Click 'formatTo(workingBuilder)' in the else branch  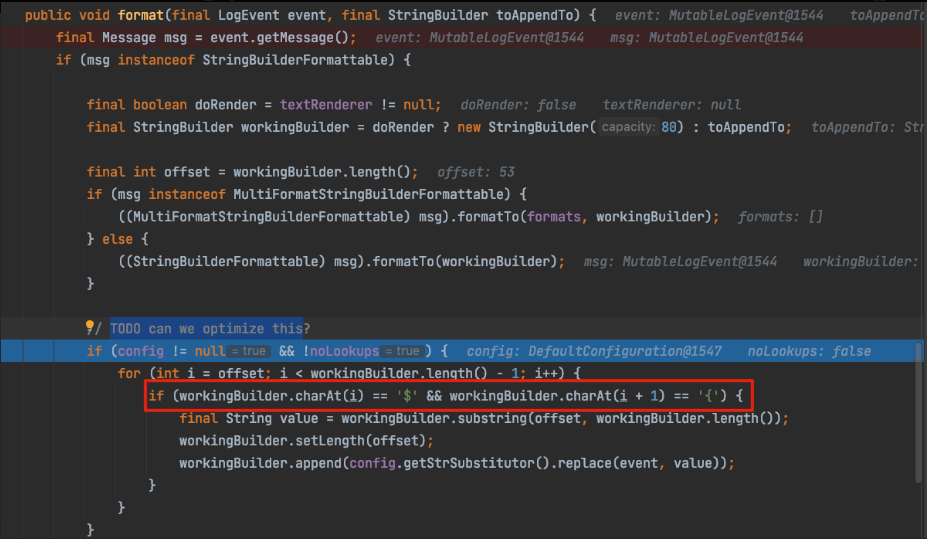pyautogui.click(x=465, y=262)
